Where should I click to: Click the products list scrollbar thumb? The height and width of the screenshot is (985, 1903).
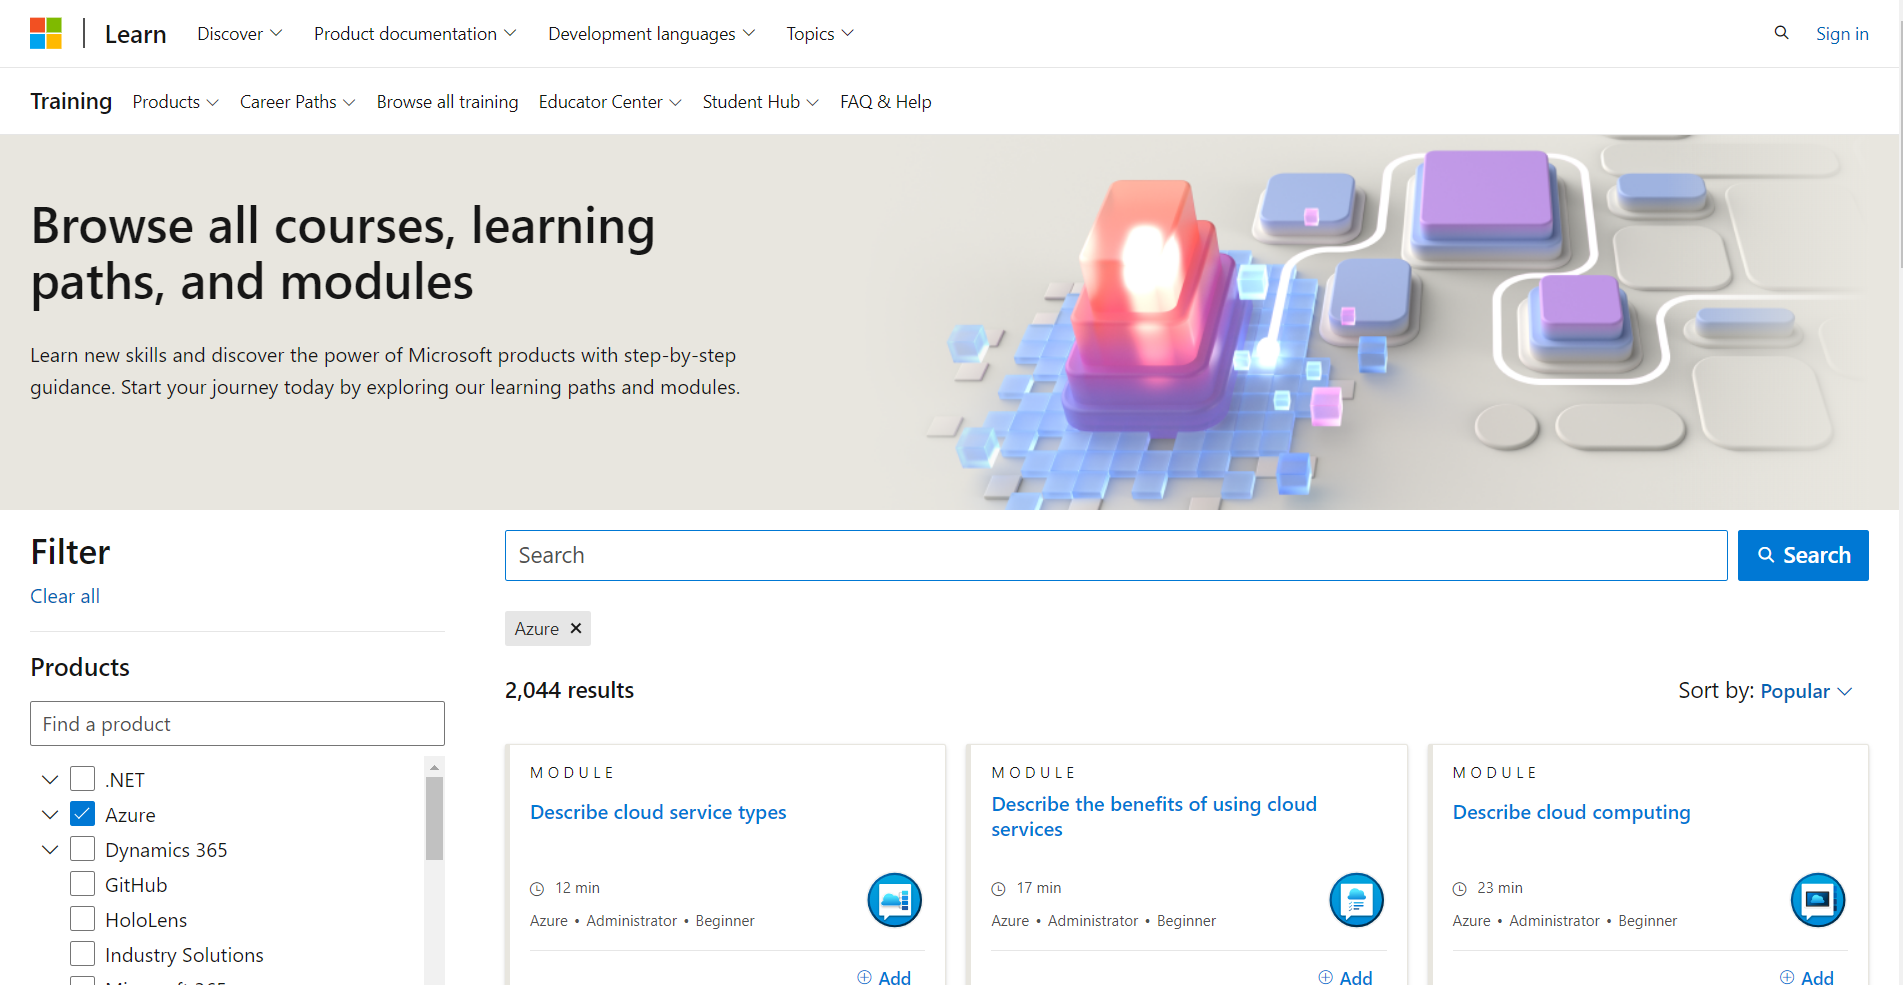tap(434, 818)
